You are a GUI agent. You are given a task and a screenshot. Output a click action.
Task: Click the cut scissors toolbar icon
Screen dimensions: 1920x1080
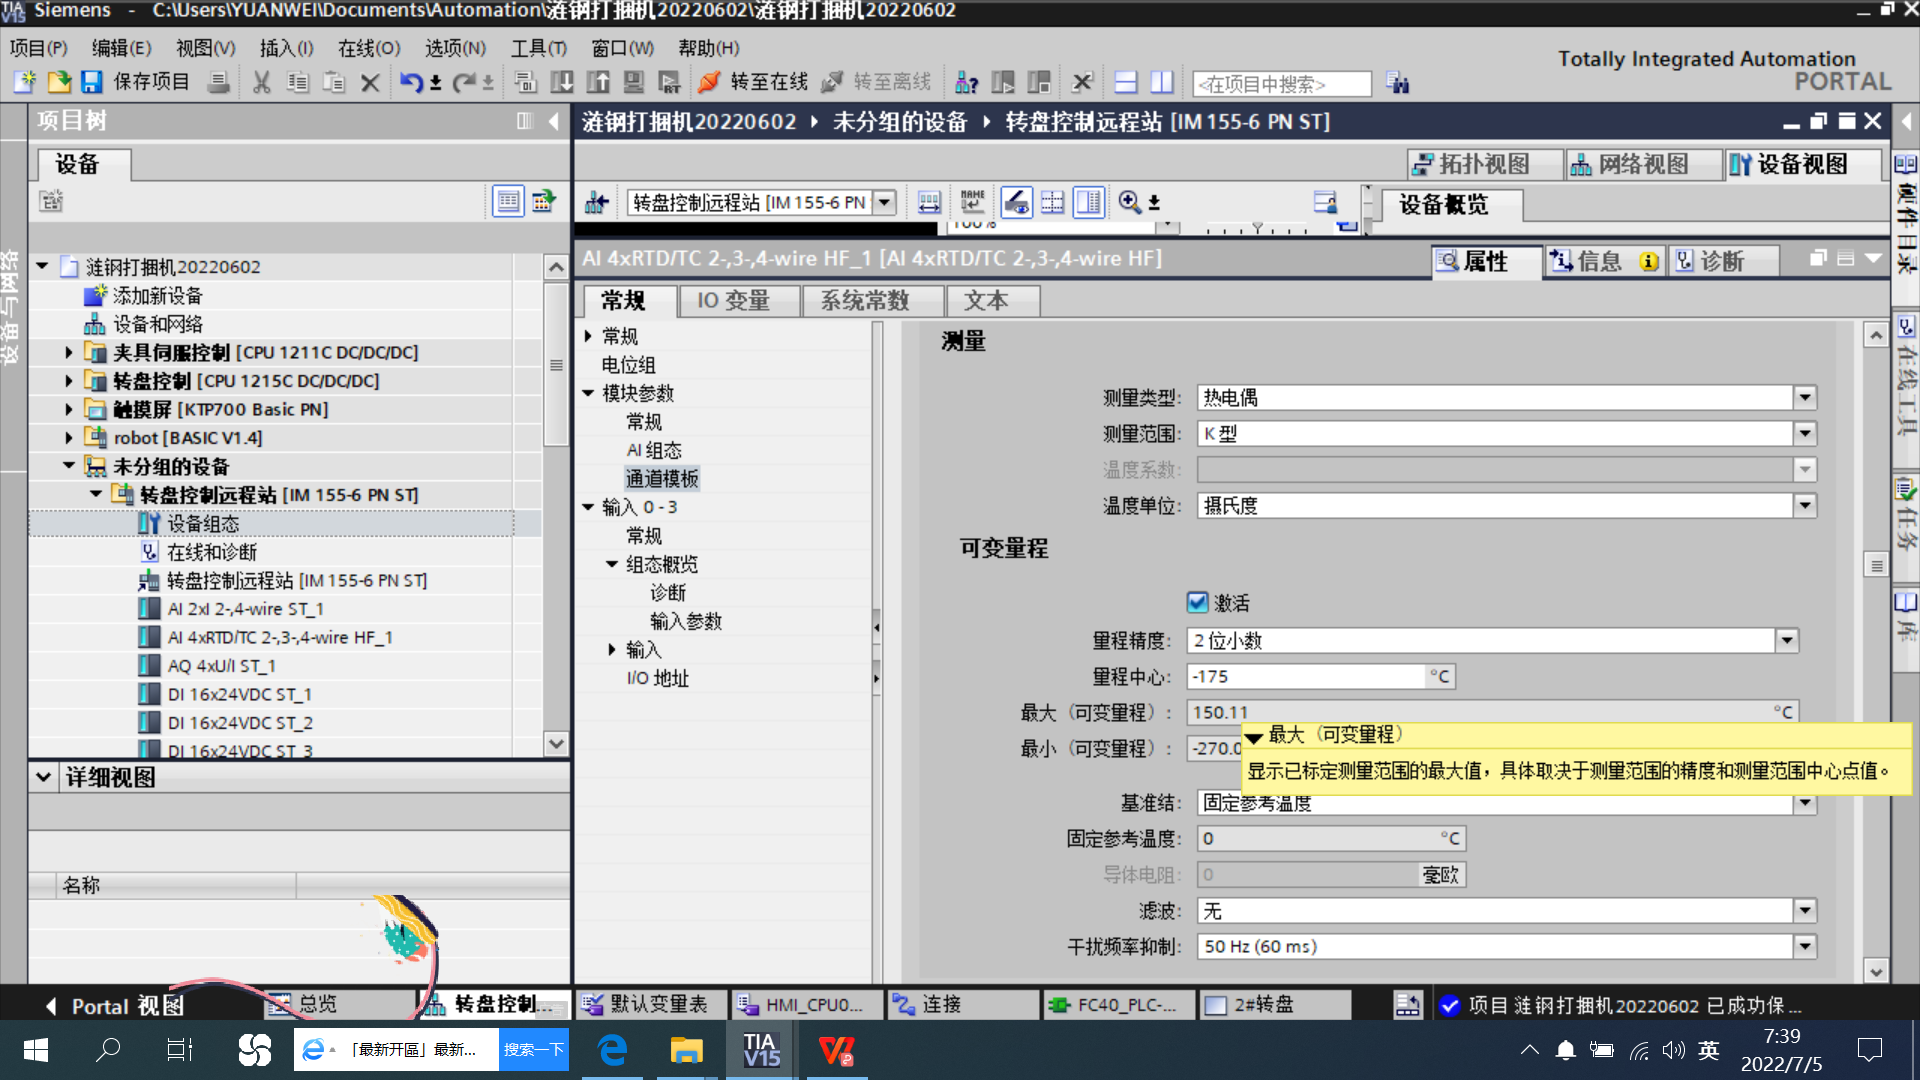261,82
